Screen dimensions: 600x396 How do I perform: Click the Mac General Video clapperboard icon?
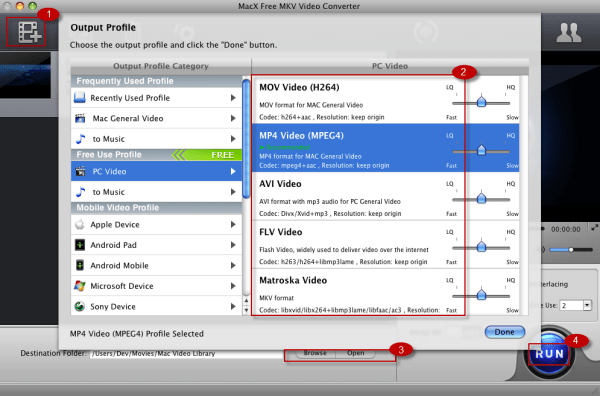point(80,118)
